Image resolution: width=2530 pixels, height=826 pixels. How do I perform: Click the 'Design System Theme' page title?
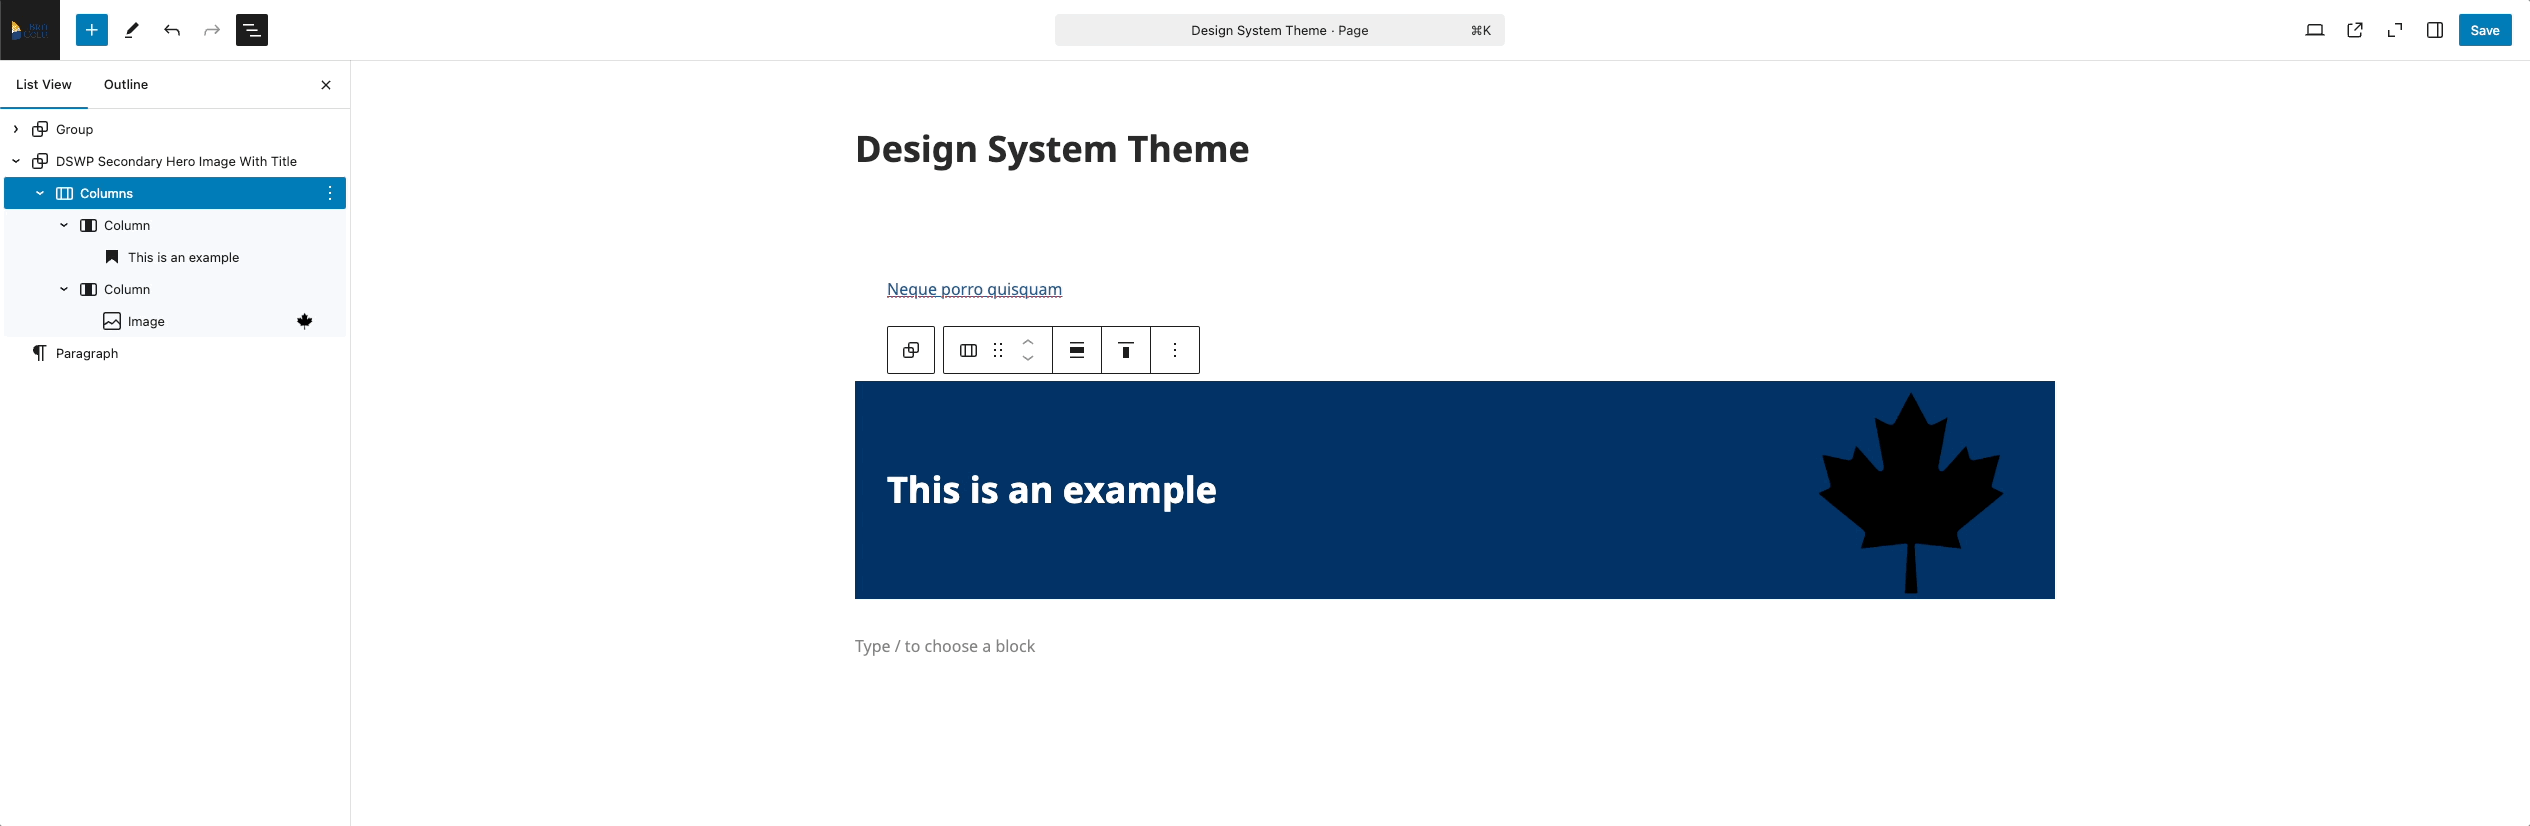[1052, 149]
